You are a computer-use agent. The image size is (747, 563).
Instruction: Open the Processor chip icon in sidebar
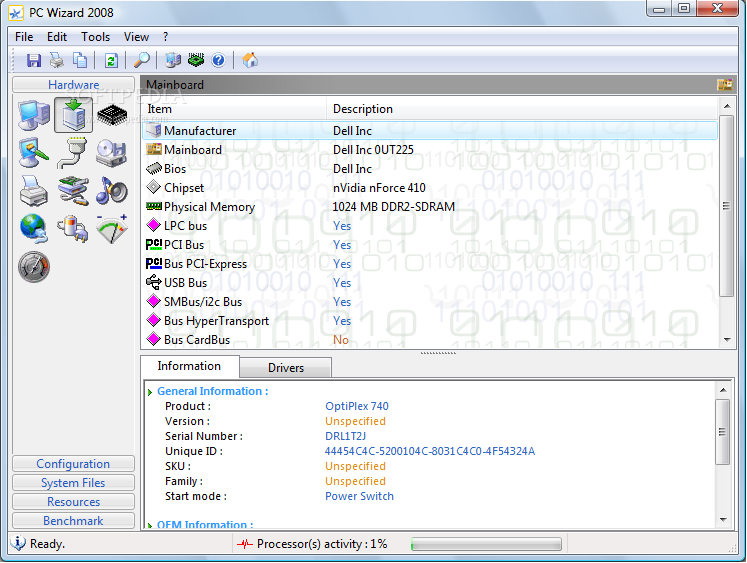(112, 115)
